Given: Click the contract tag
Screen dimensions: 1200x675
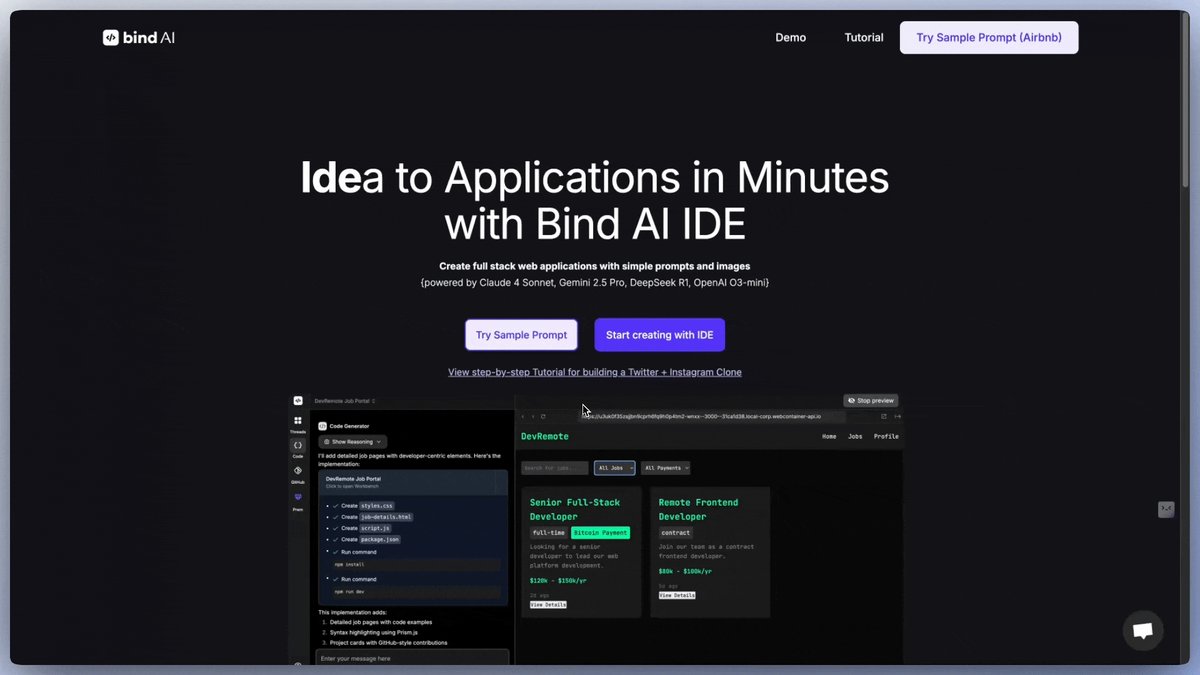Looking at the screenshot, I should 676,533.
